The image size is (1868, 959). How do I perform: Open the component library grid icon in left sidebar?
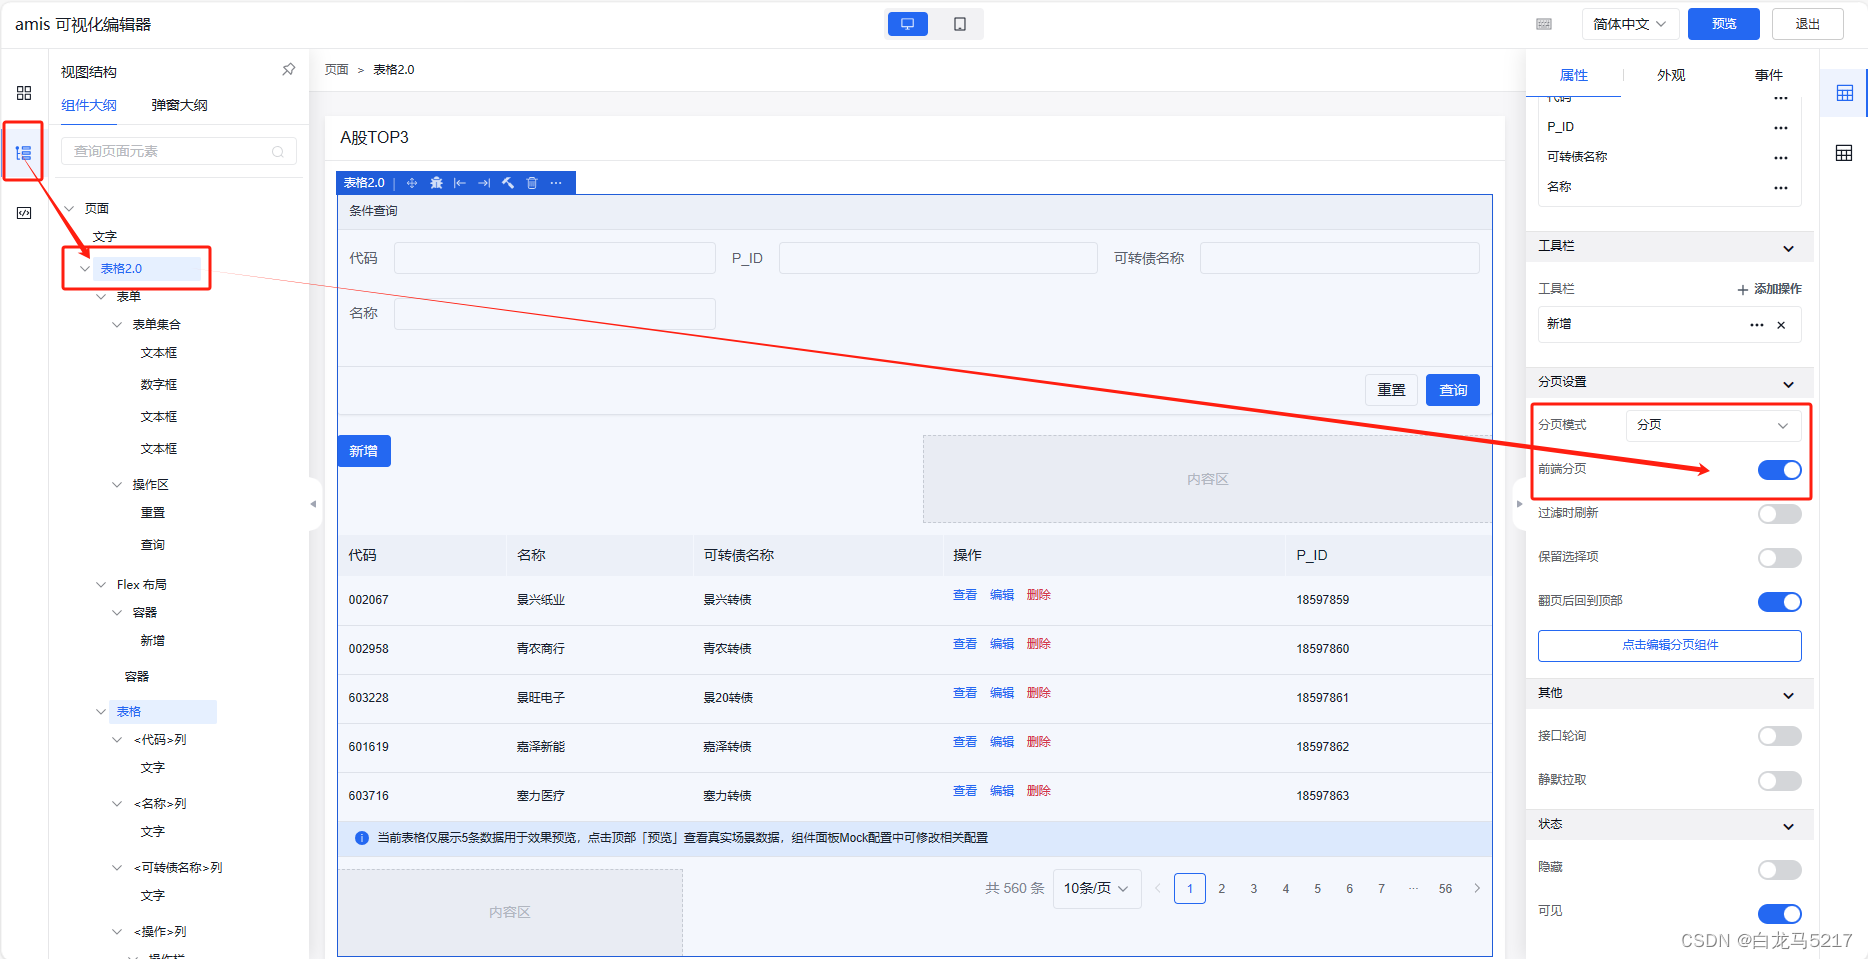(x=23, y=92)
